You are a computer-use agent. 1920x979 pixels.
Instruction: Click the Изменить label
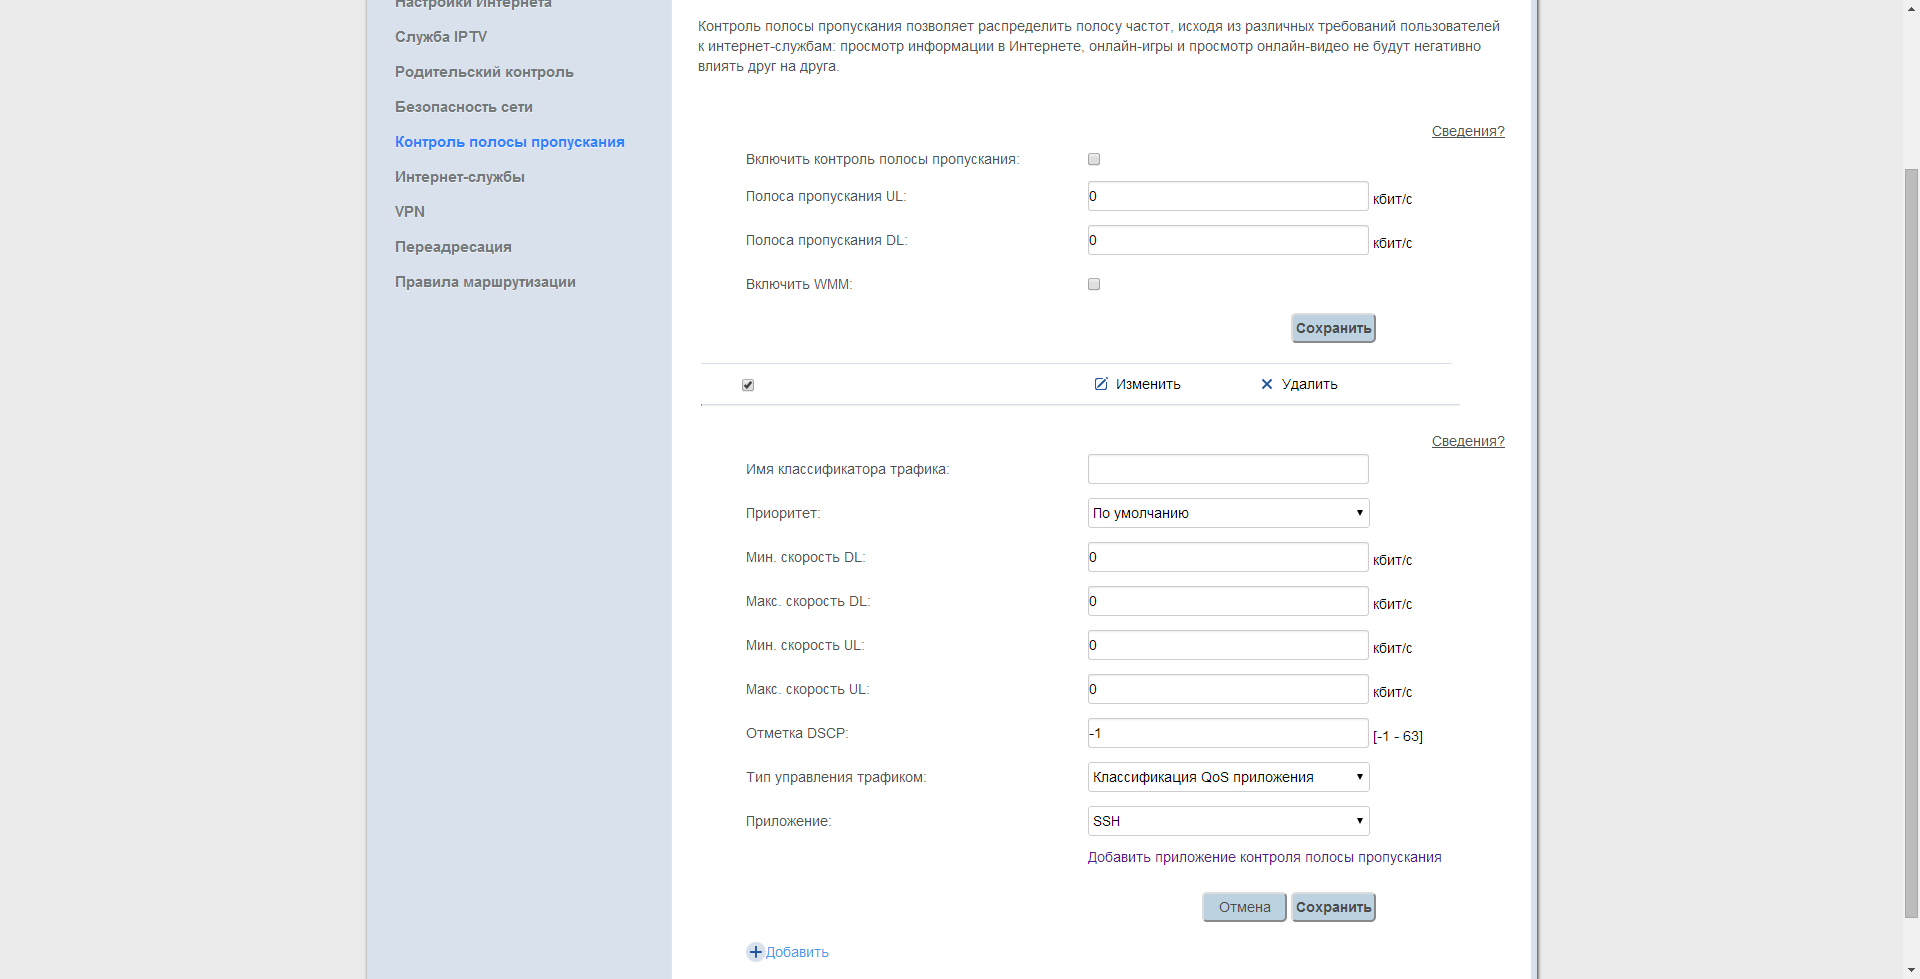pyautogui.click(x=1148, y=384)
